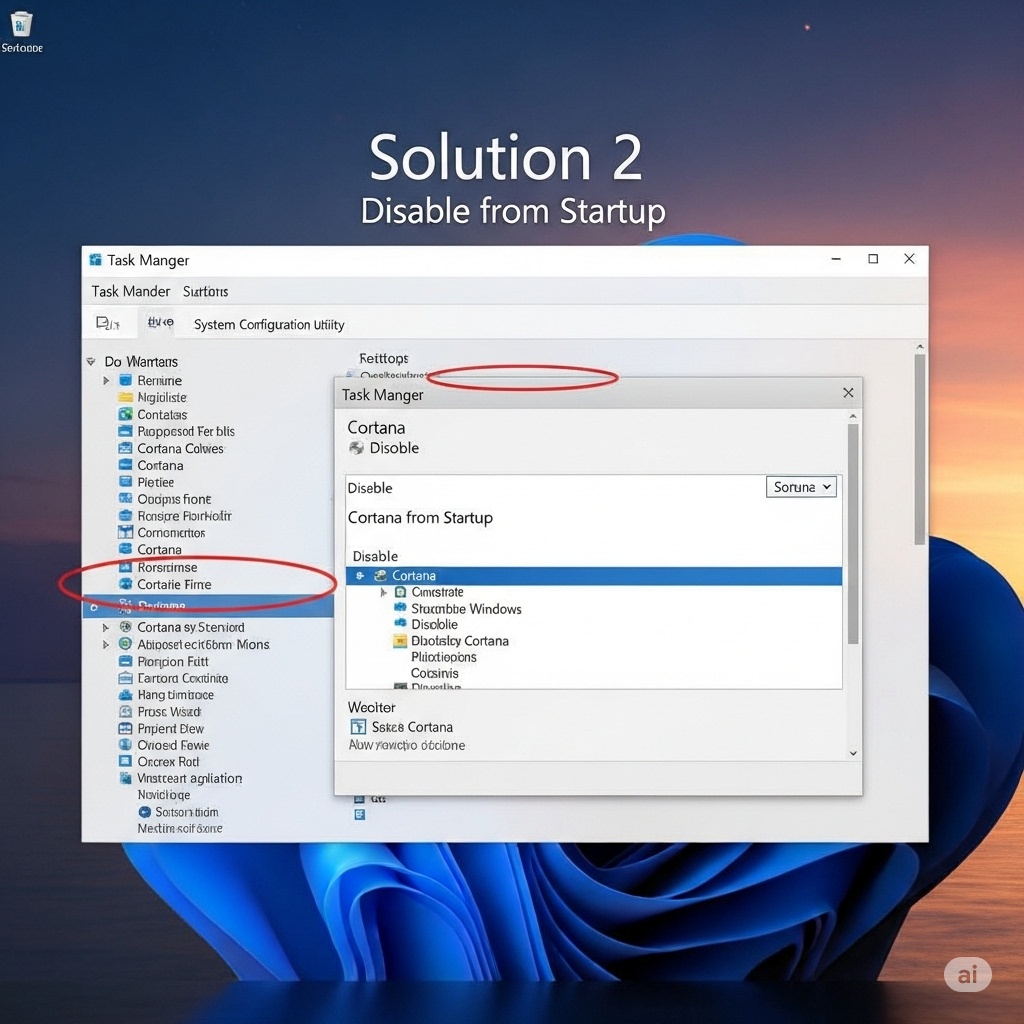The width and height of the screenshot is (1024, 1024).
Task: Click the Pietiee row icon
Action: 125,482
